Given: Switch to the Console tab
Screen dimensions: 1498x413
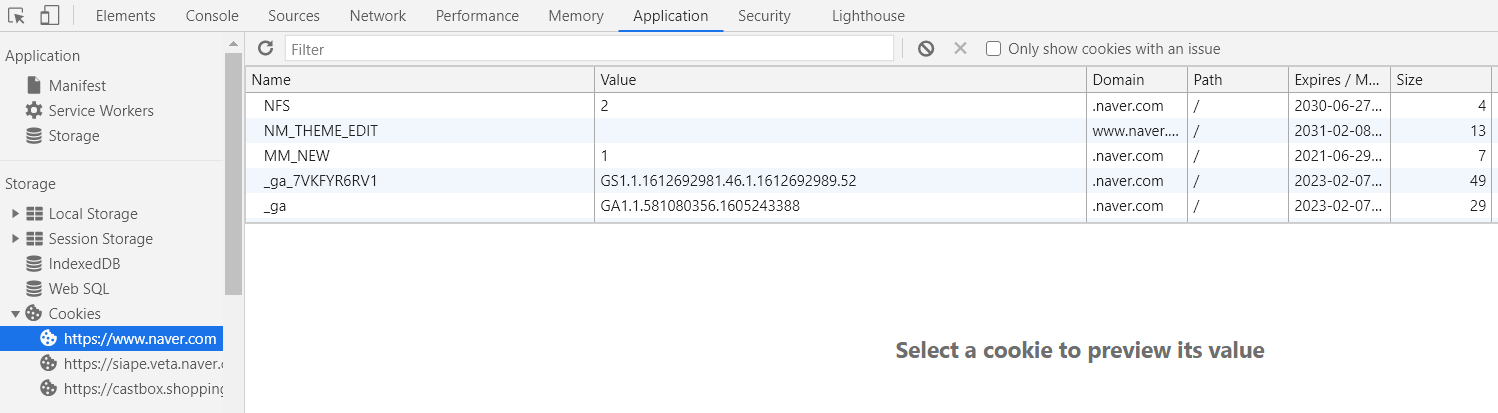Looking at the screenshot, I should tap(212, 16).
